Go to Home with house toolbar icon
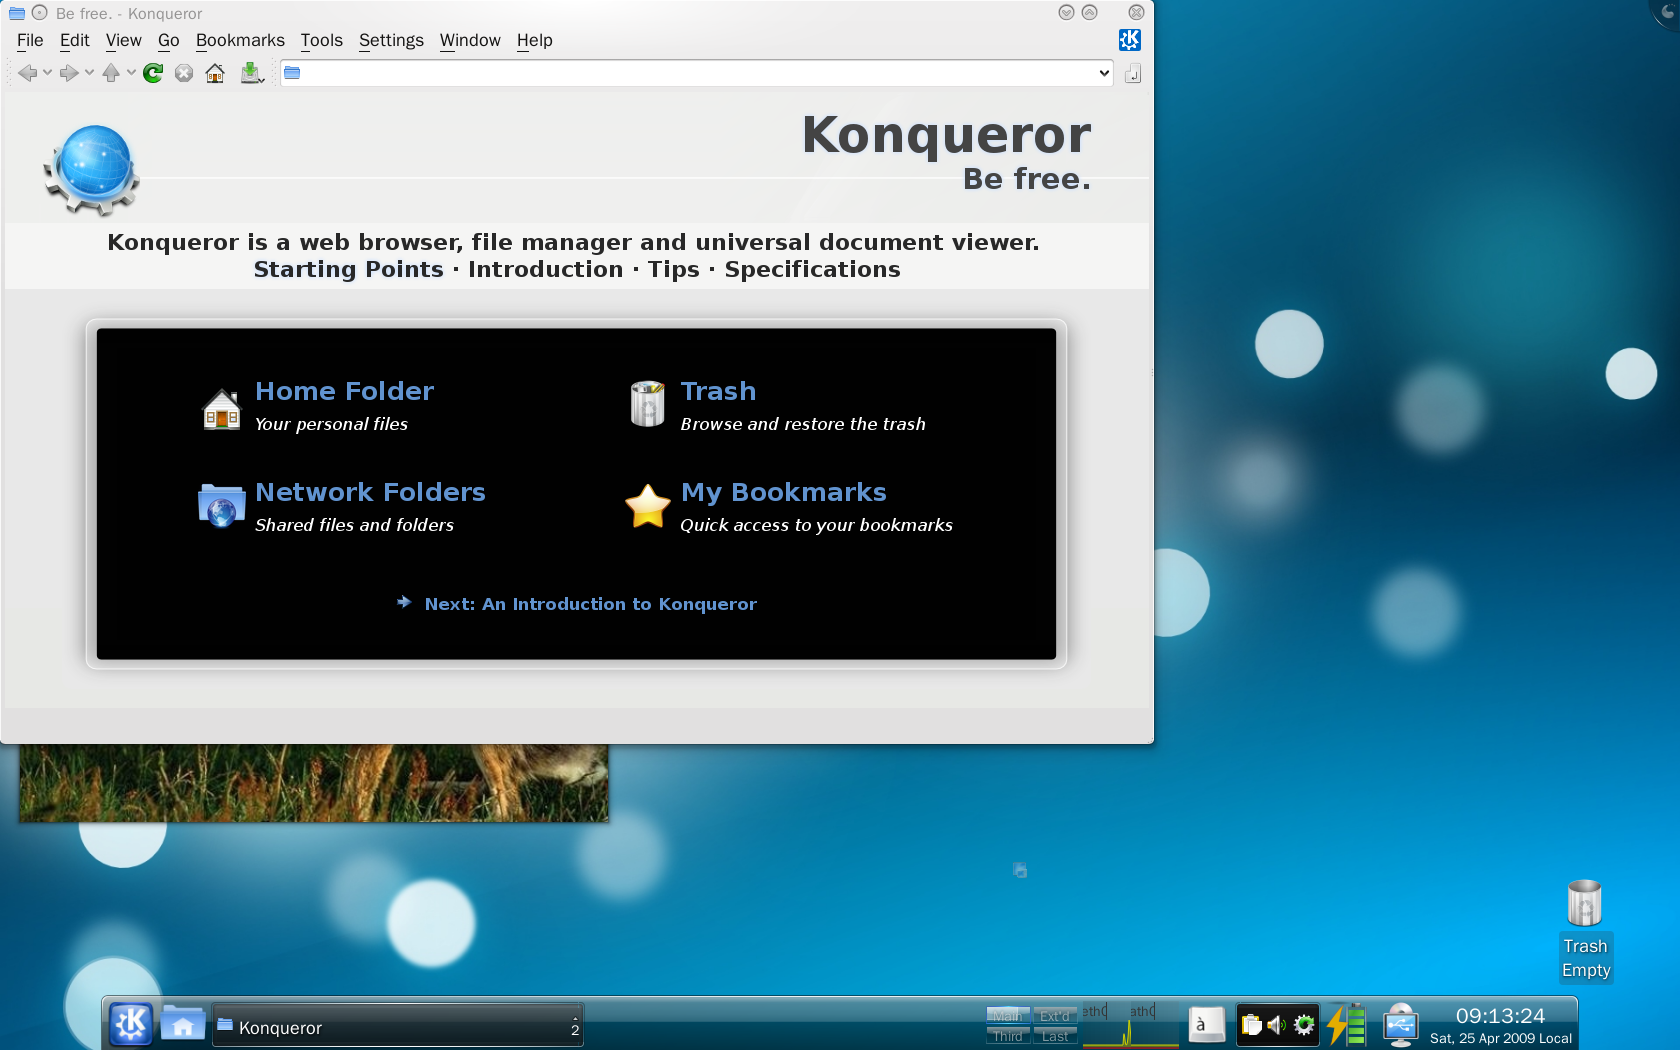Screen dimensions: 1680x1050 (215, 73)
